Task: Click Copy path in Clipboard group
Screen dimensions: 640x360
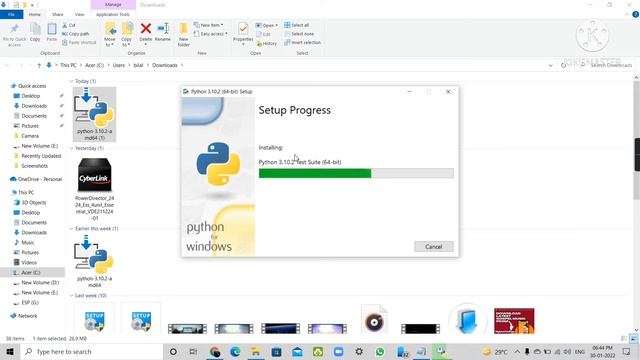Action: 76,34
